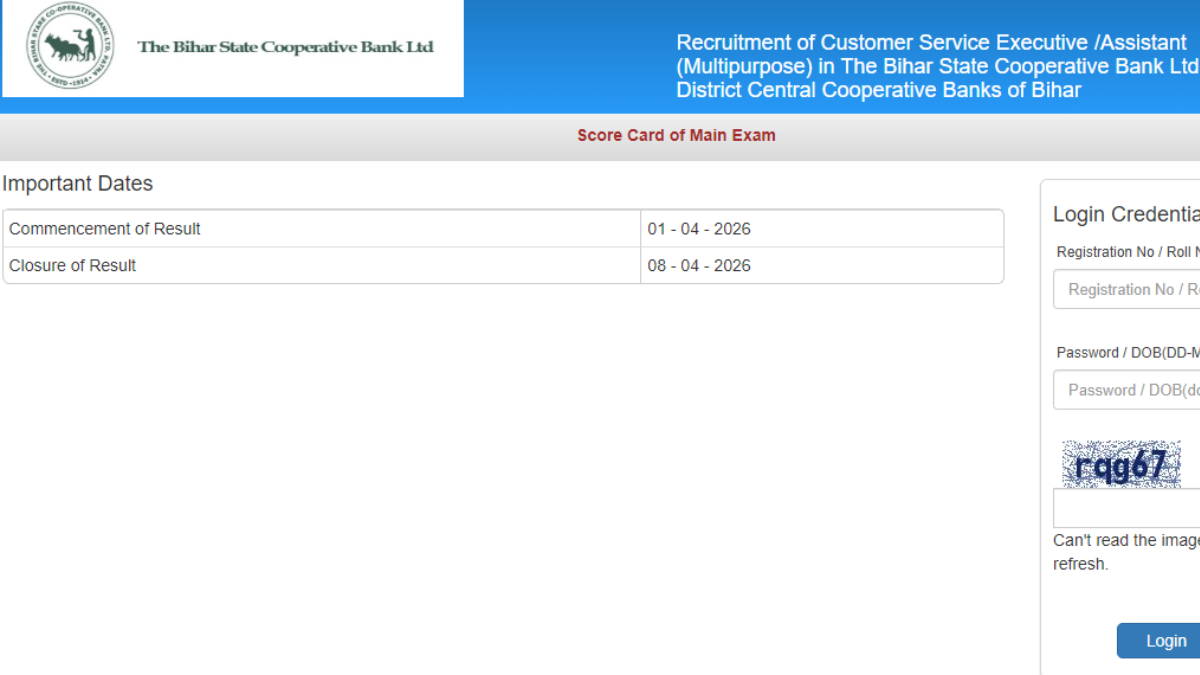Select the 'Closure of Result' table cell

320,266
